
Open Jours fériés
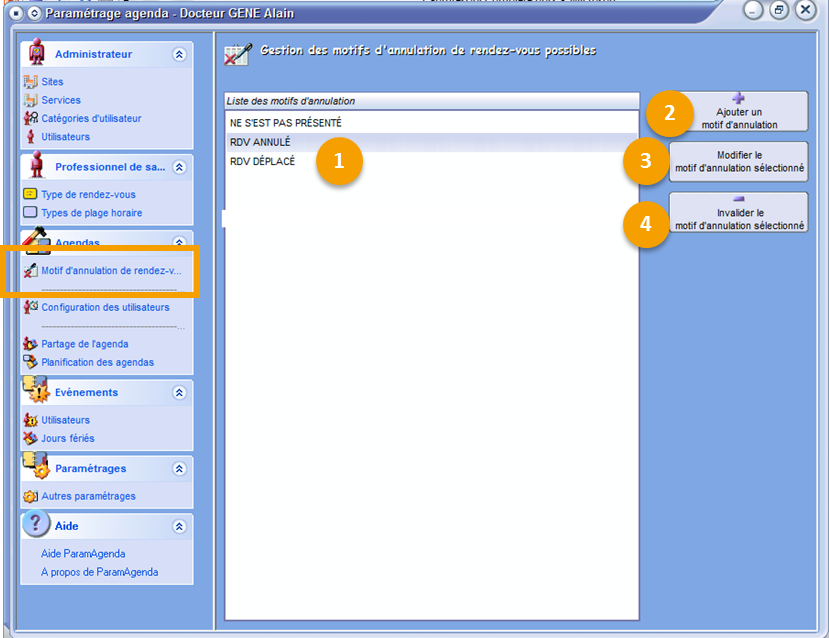68,438
